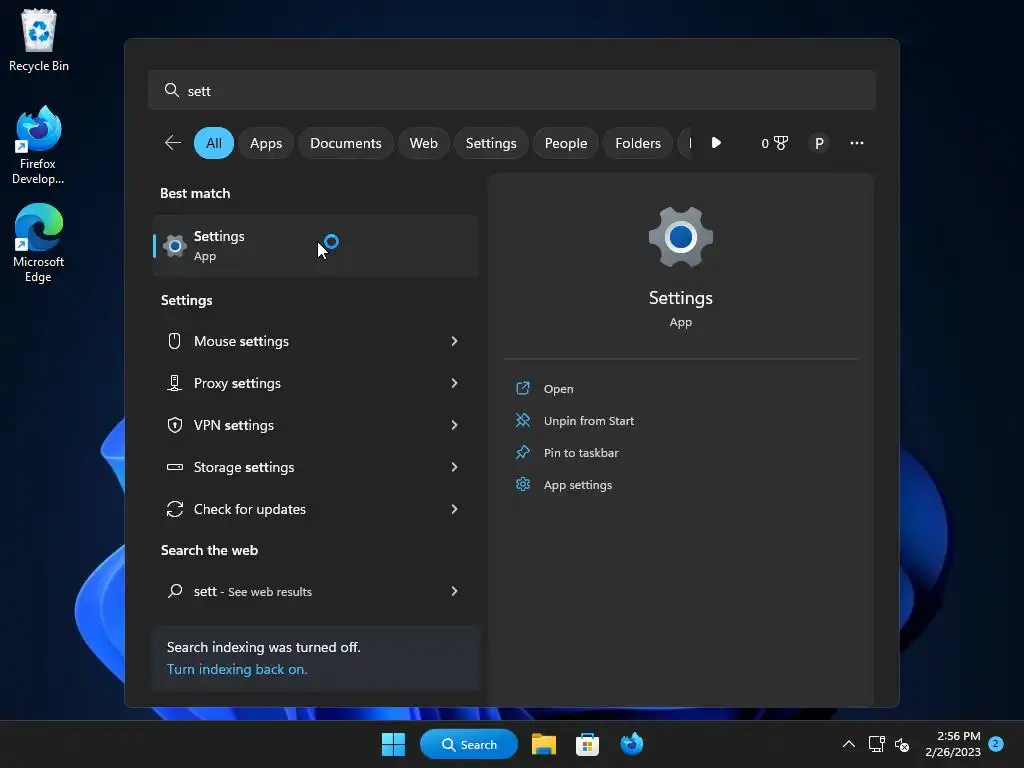Expand sett web results chevron

click(x=454, y=591)
